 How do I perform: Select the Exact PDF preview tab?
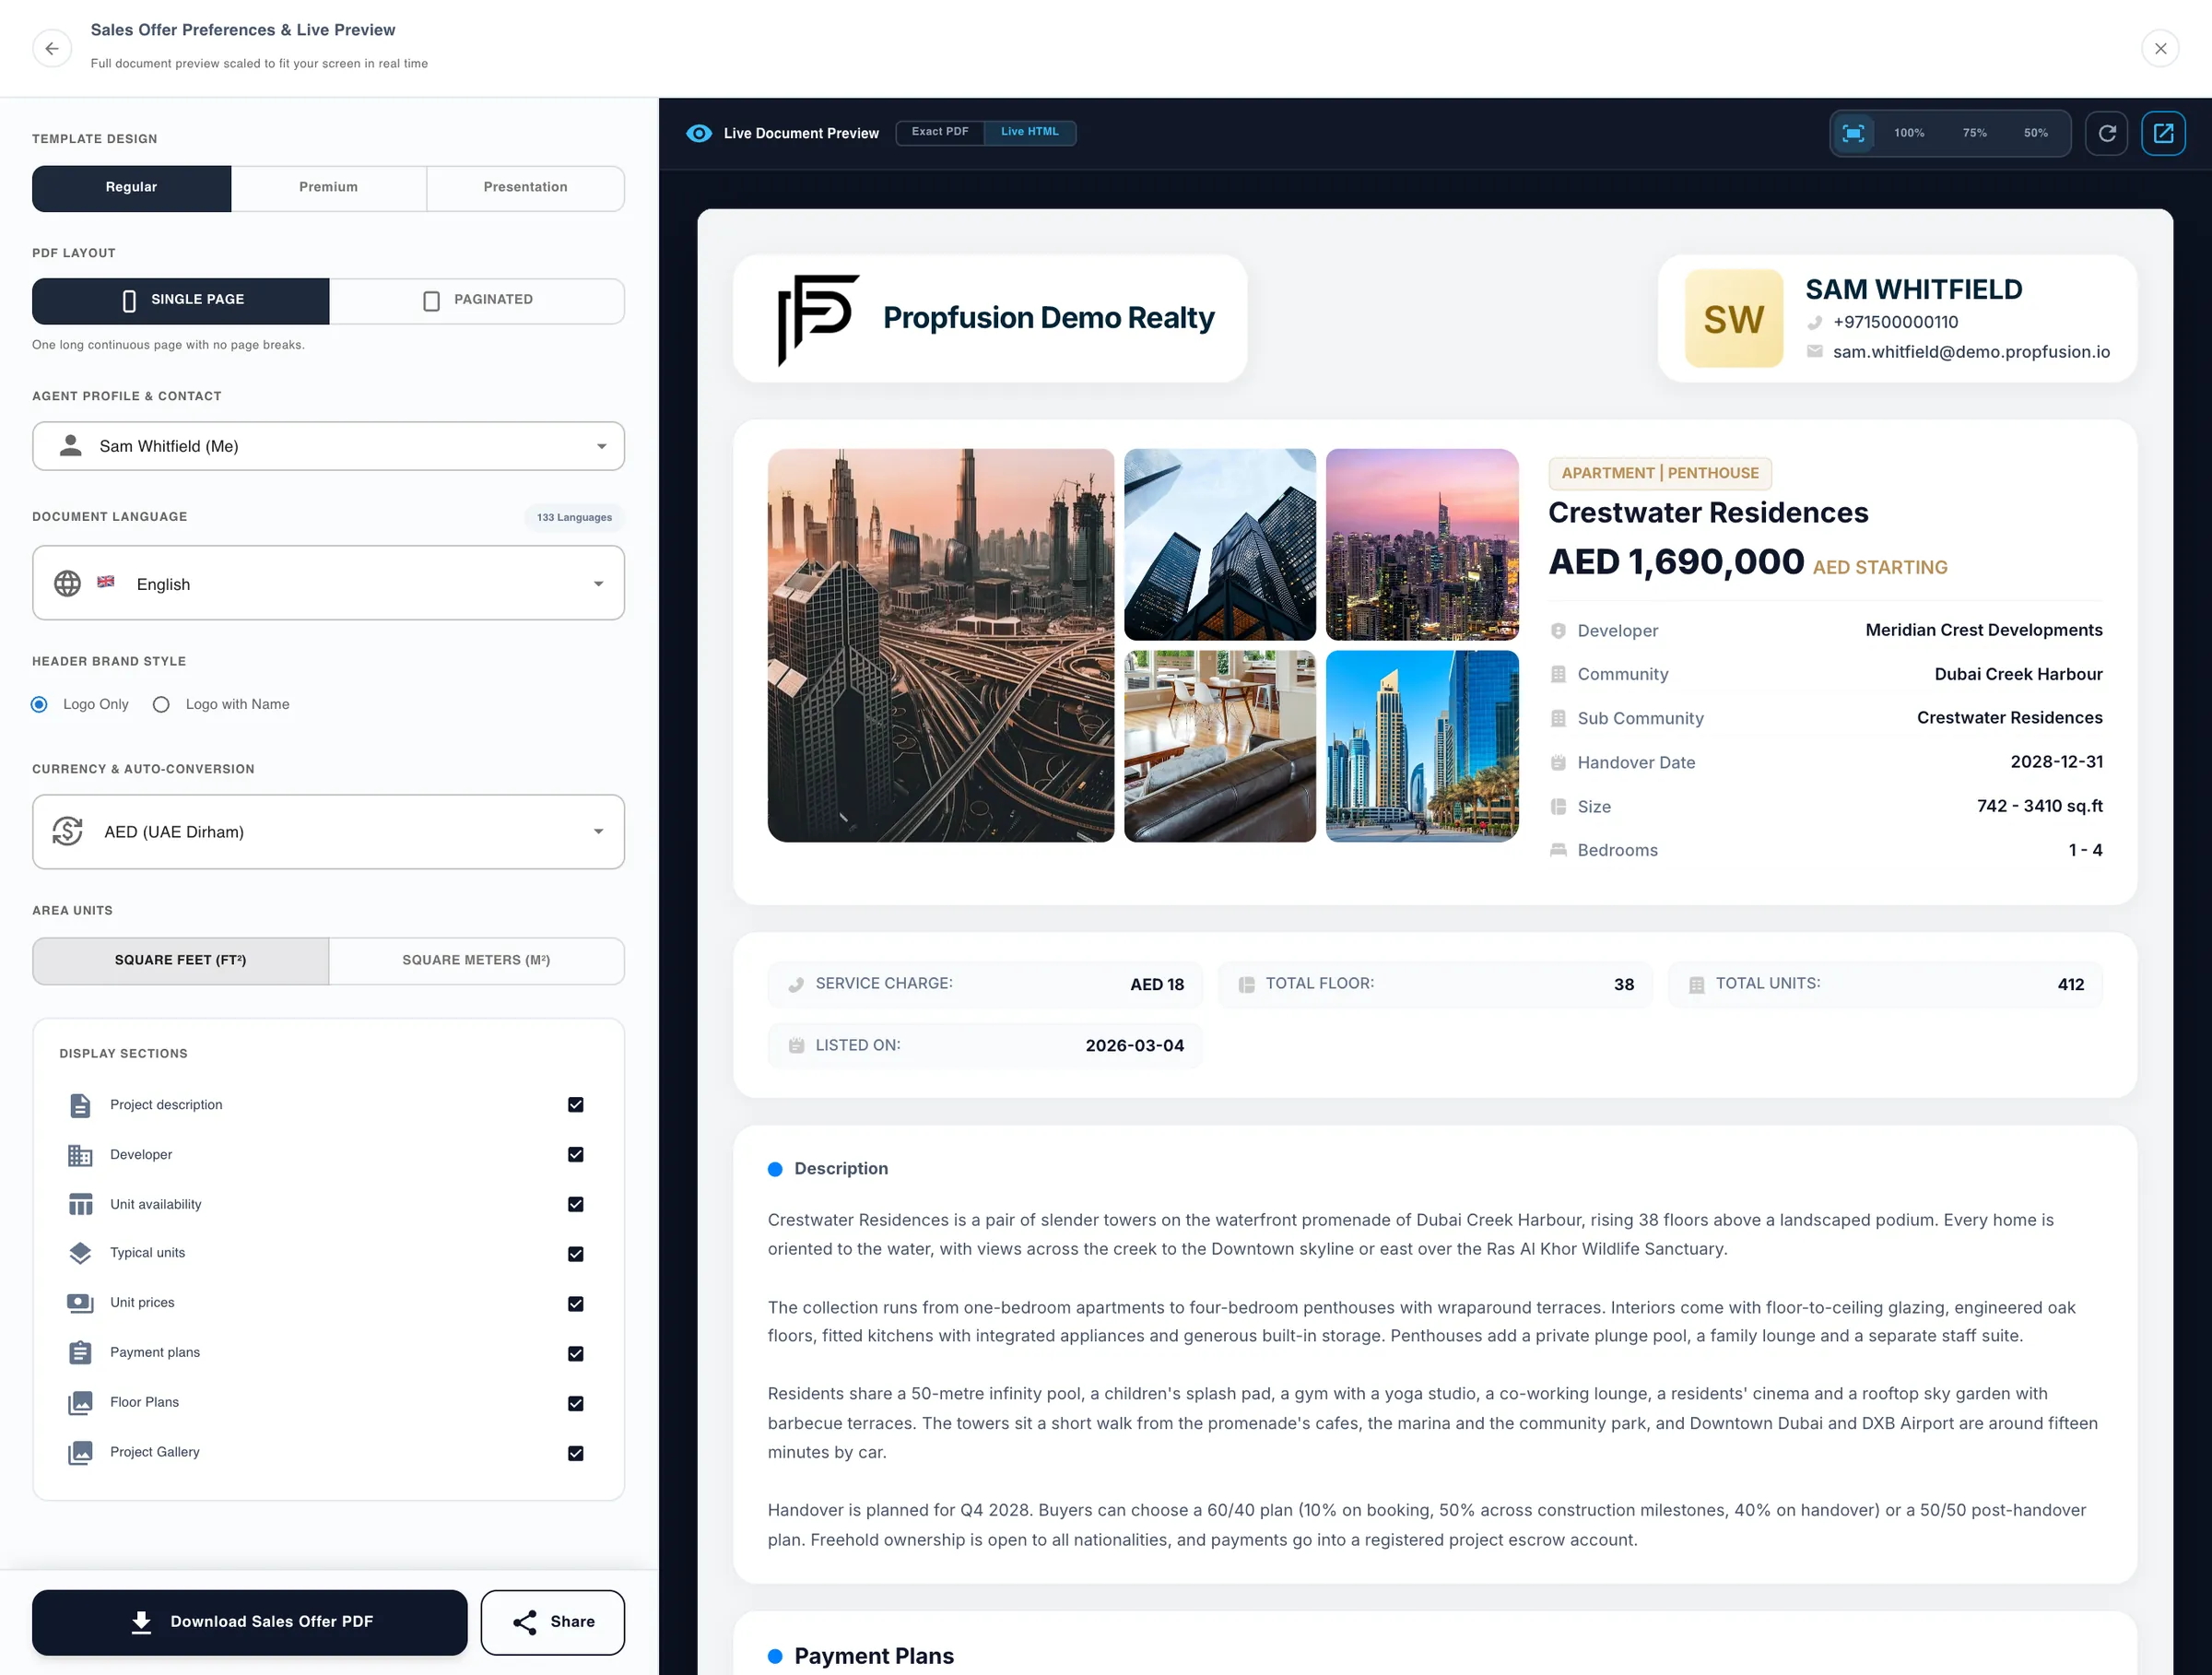940,132
